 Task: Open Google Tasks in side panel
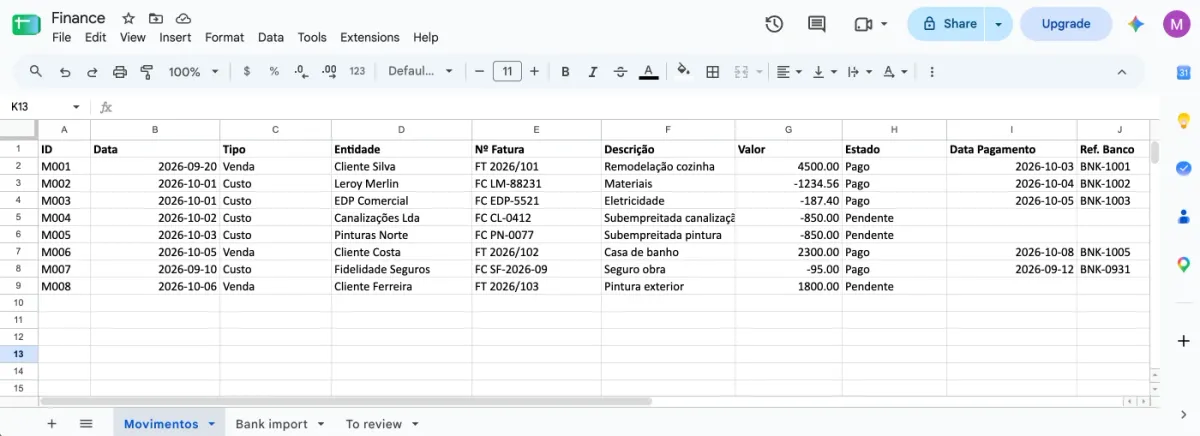[x=1183, y=167]
